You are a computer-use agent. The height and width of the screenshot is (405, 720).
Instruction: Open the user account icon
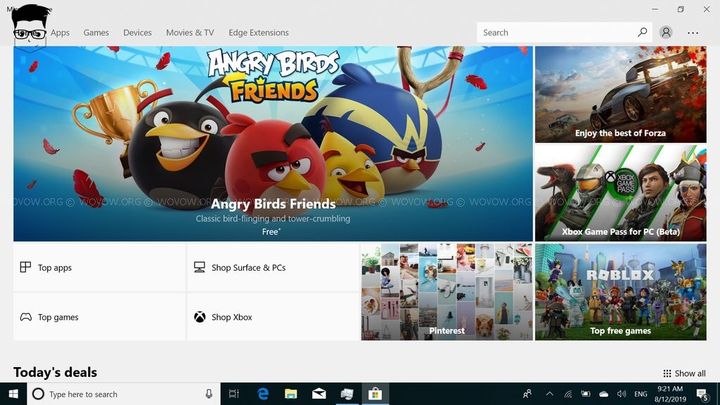pyautogui.click(x=666, y=32)
